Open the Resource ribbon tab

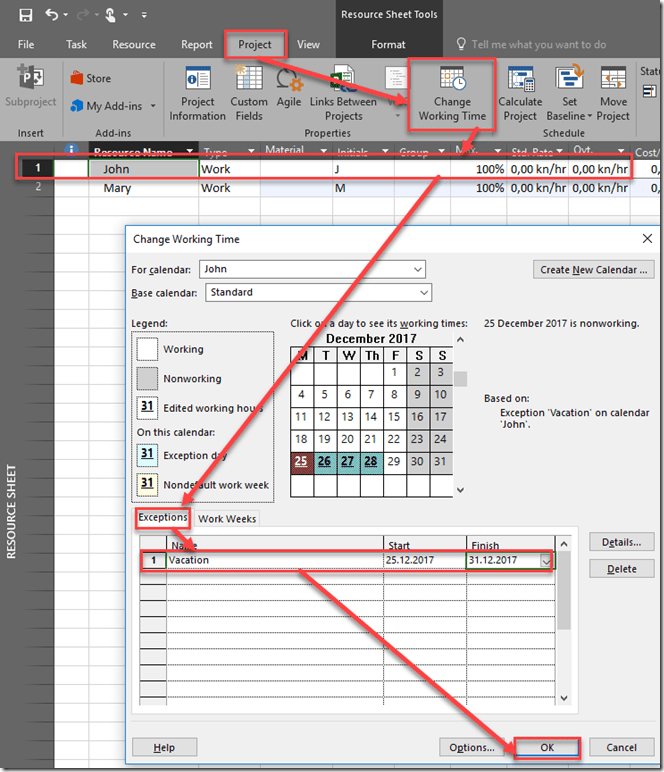134,44
